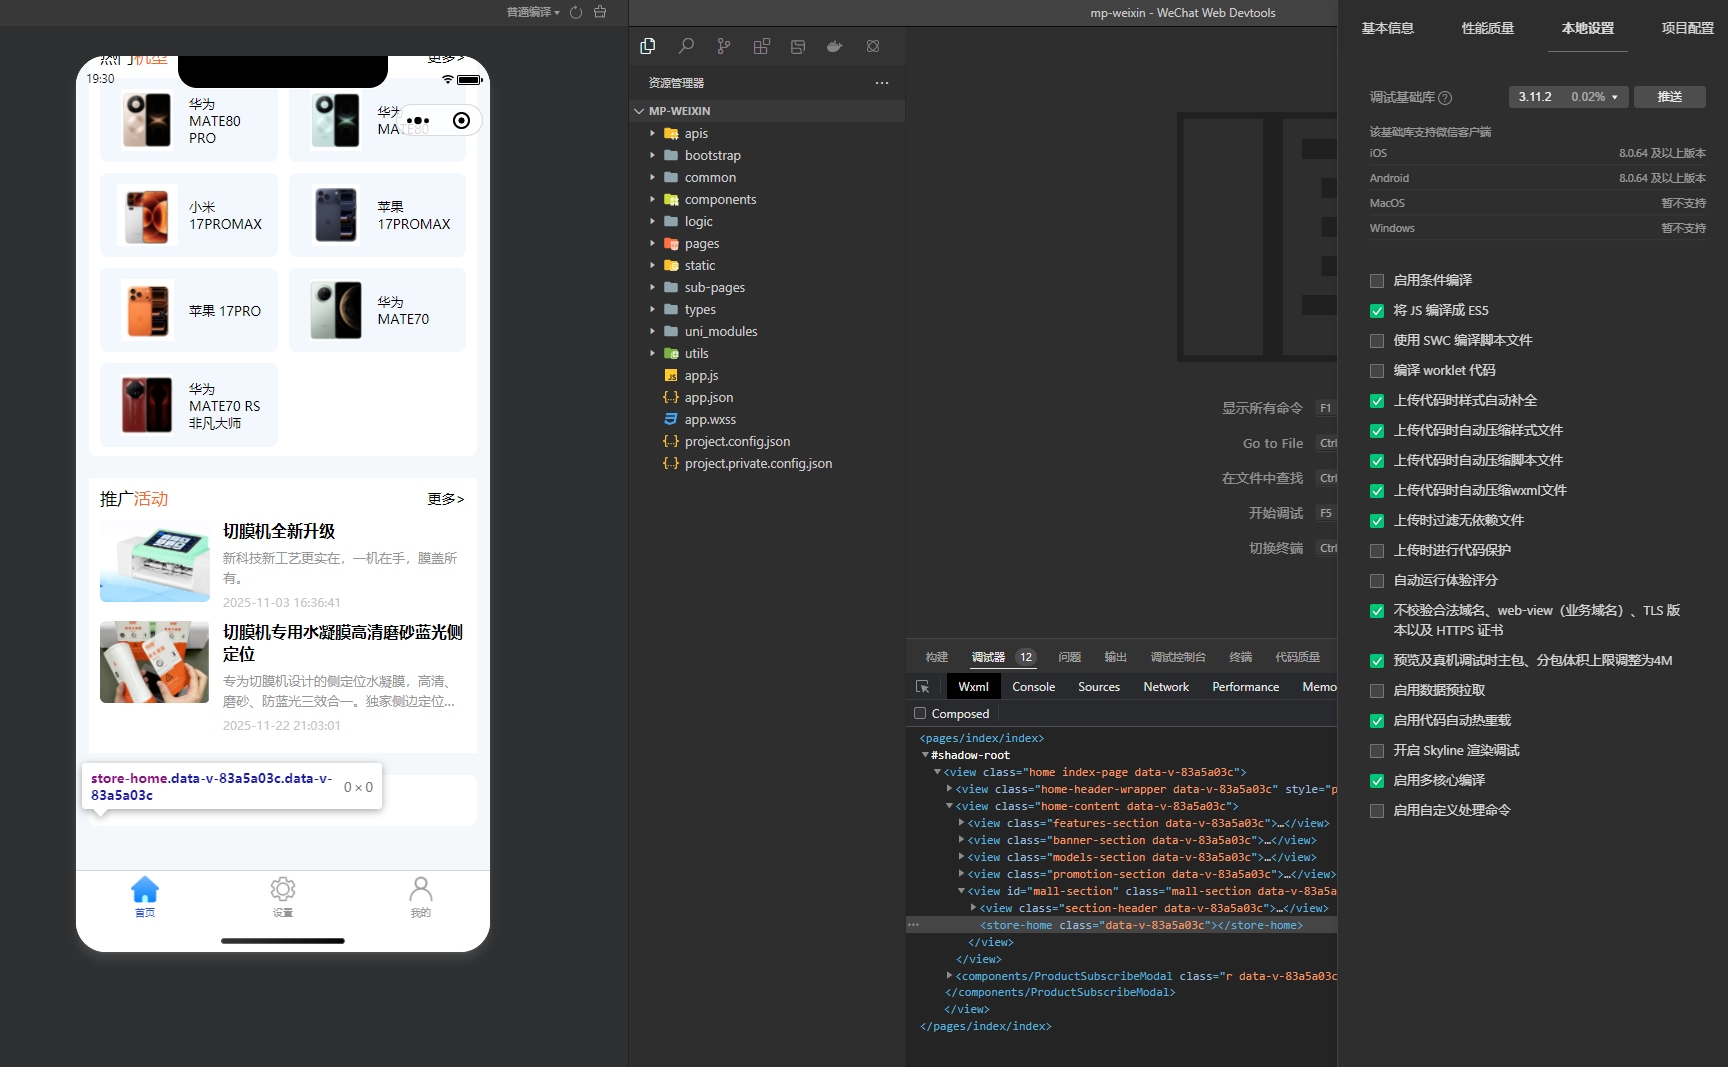This screenshot has width=1728, height=1067.
Task: Enable 自动运行体验评分 checkbox
Action: [1377, 581]
